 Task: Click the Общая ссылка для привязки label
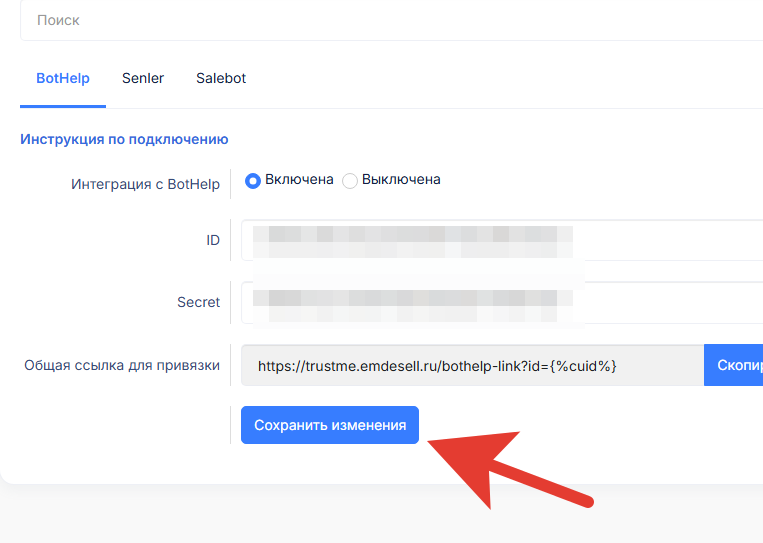[x=122, y=365]
